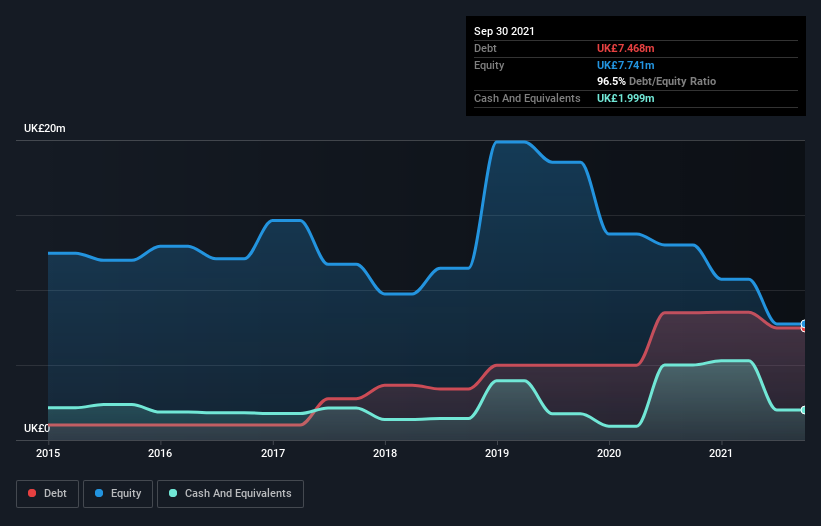The width and height of the screenshot is (821, 526).
Task: Click the teal Cash legend dot
Action: click(173, 493)
